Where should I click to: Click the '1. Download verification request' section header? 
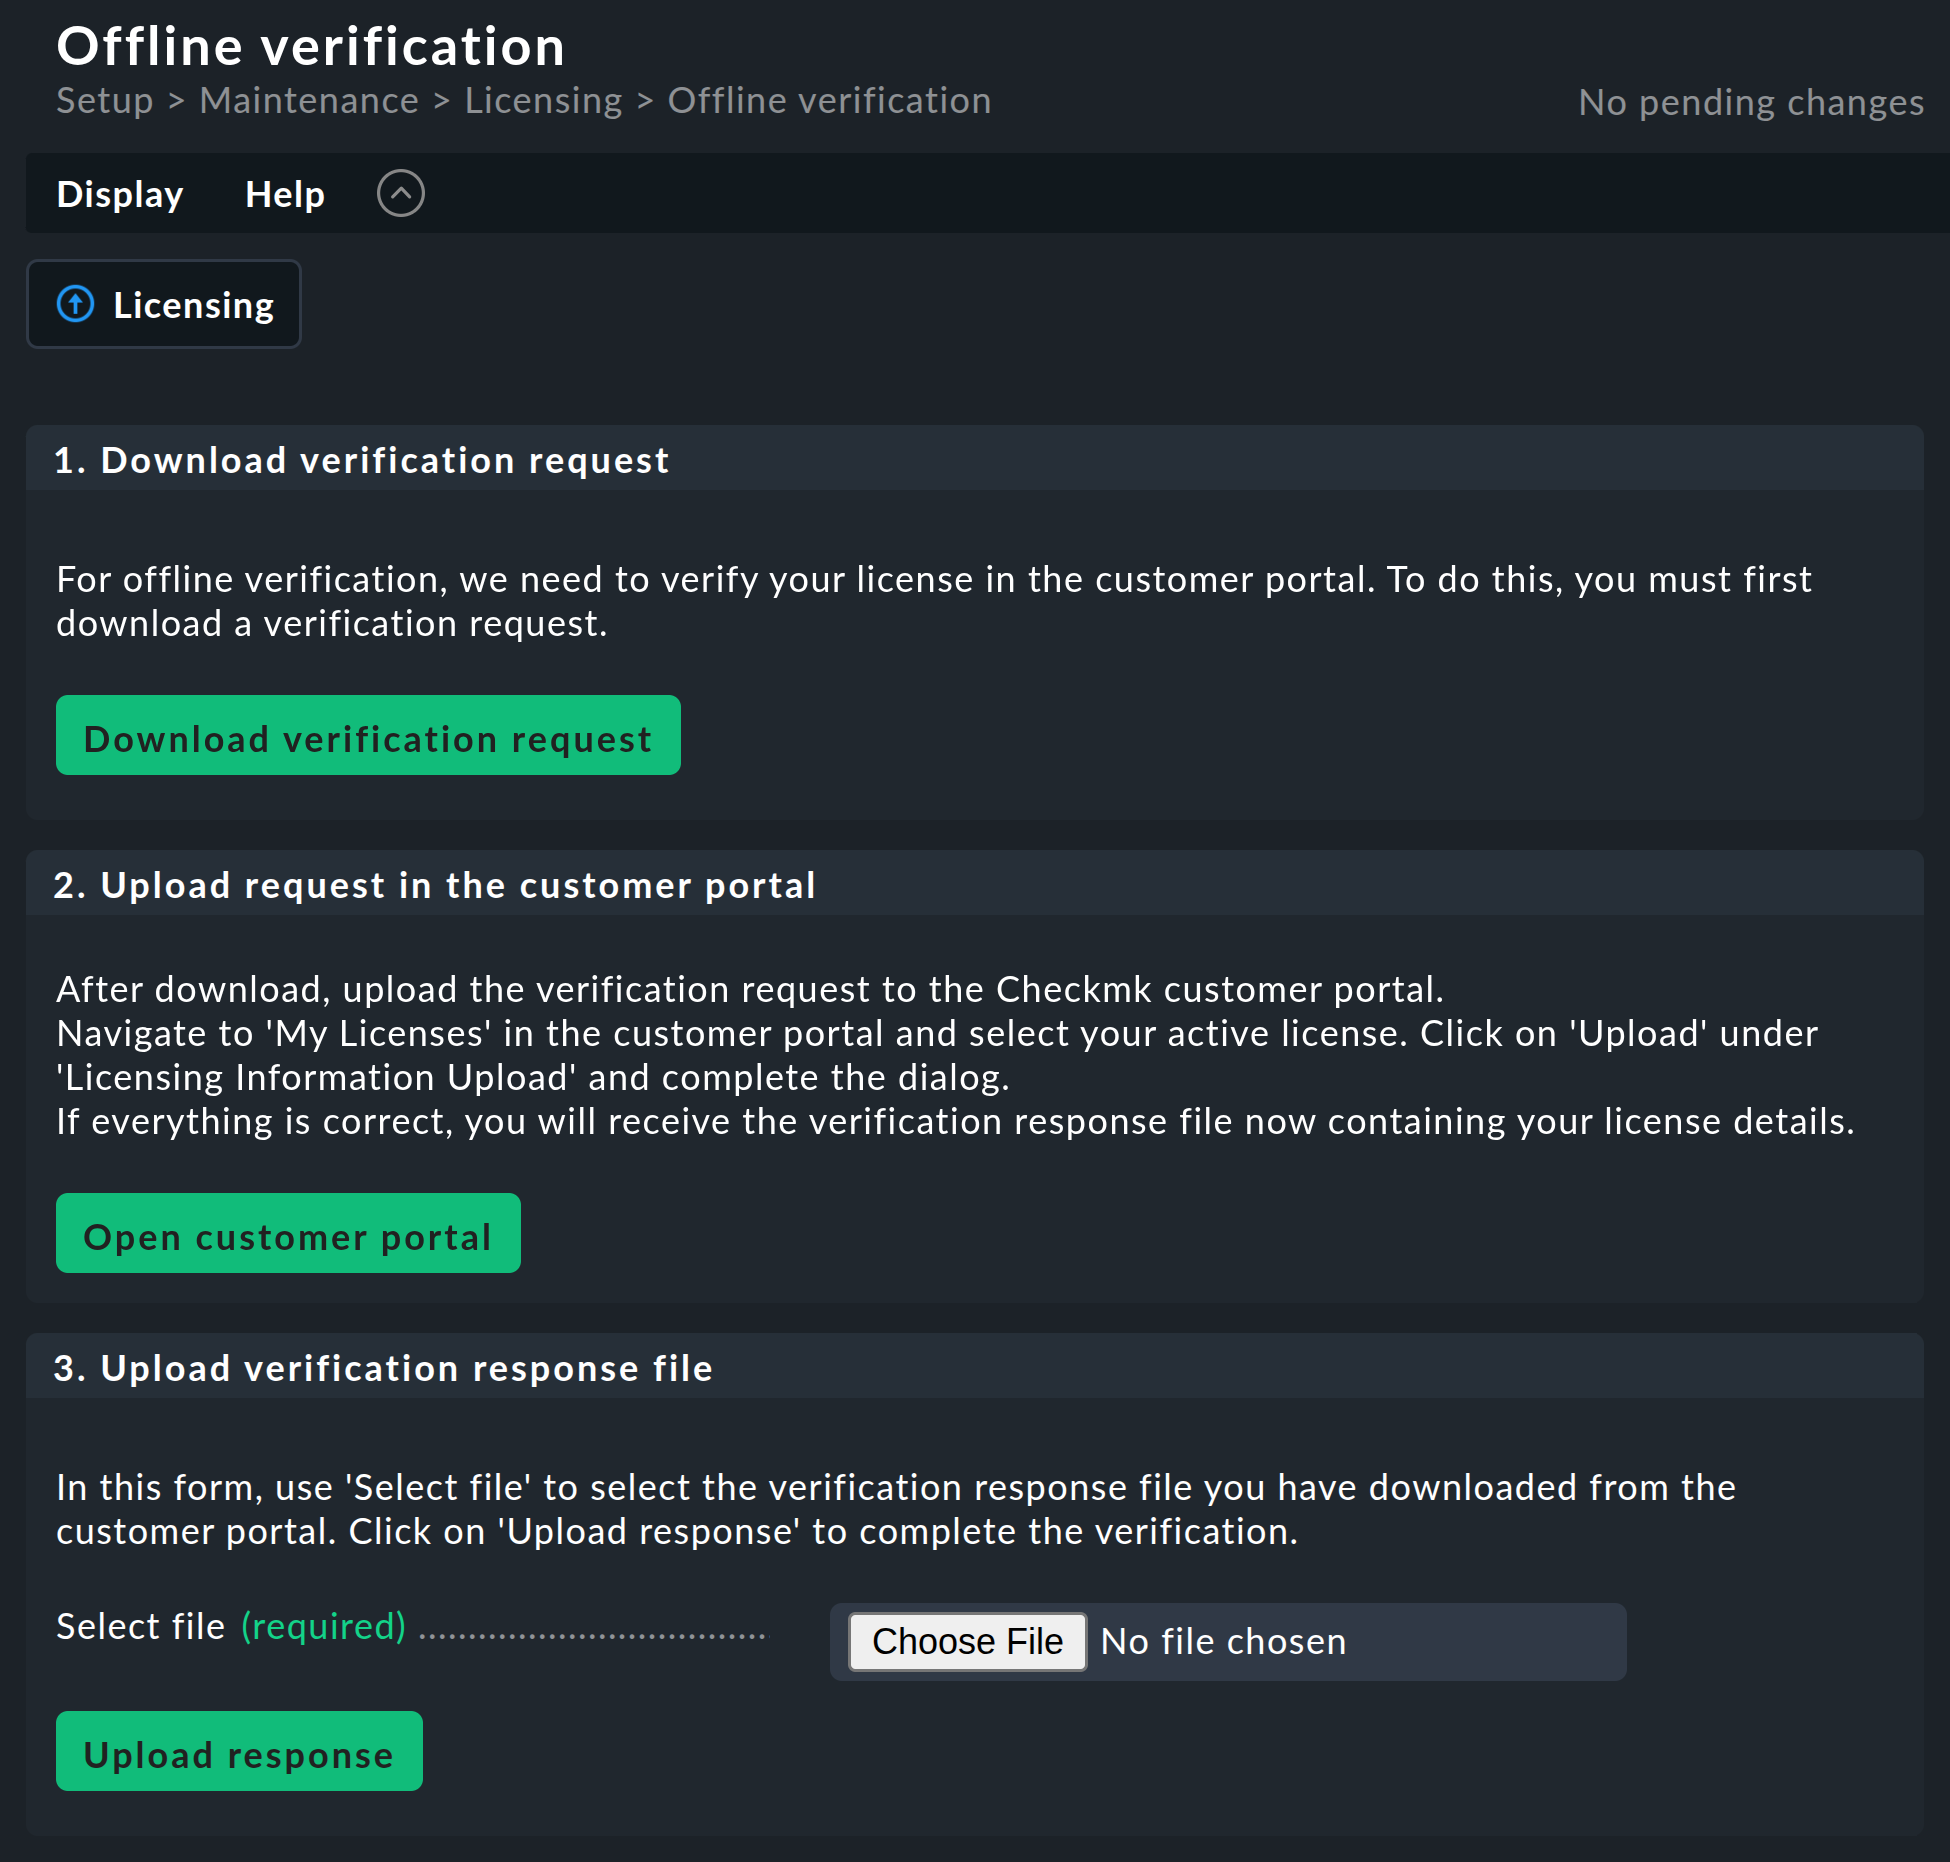361,460
